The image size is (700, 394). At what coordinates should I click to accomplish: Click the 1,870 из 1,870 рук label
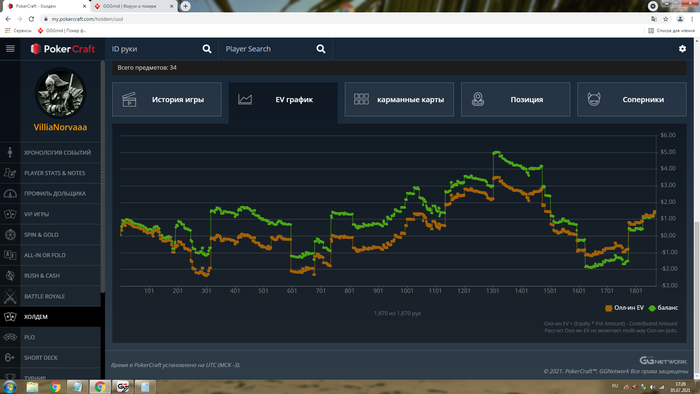[397, 313]
